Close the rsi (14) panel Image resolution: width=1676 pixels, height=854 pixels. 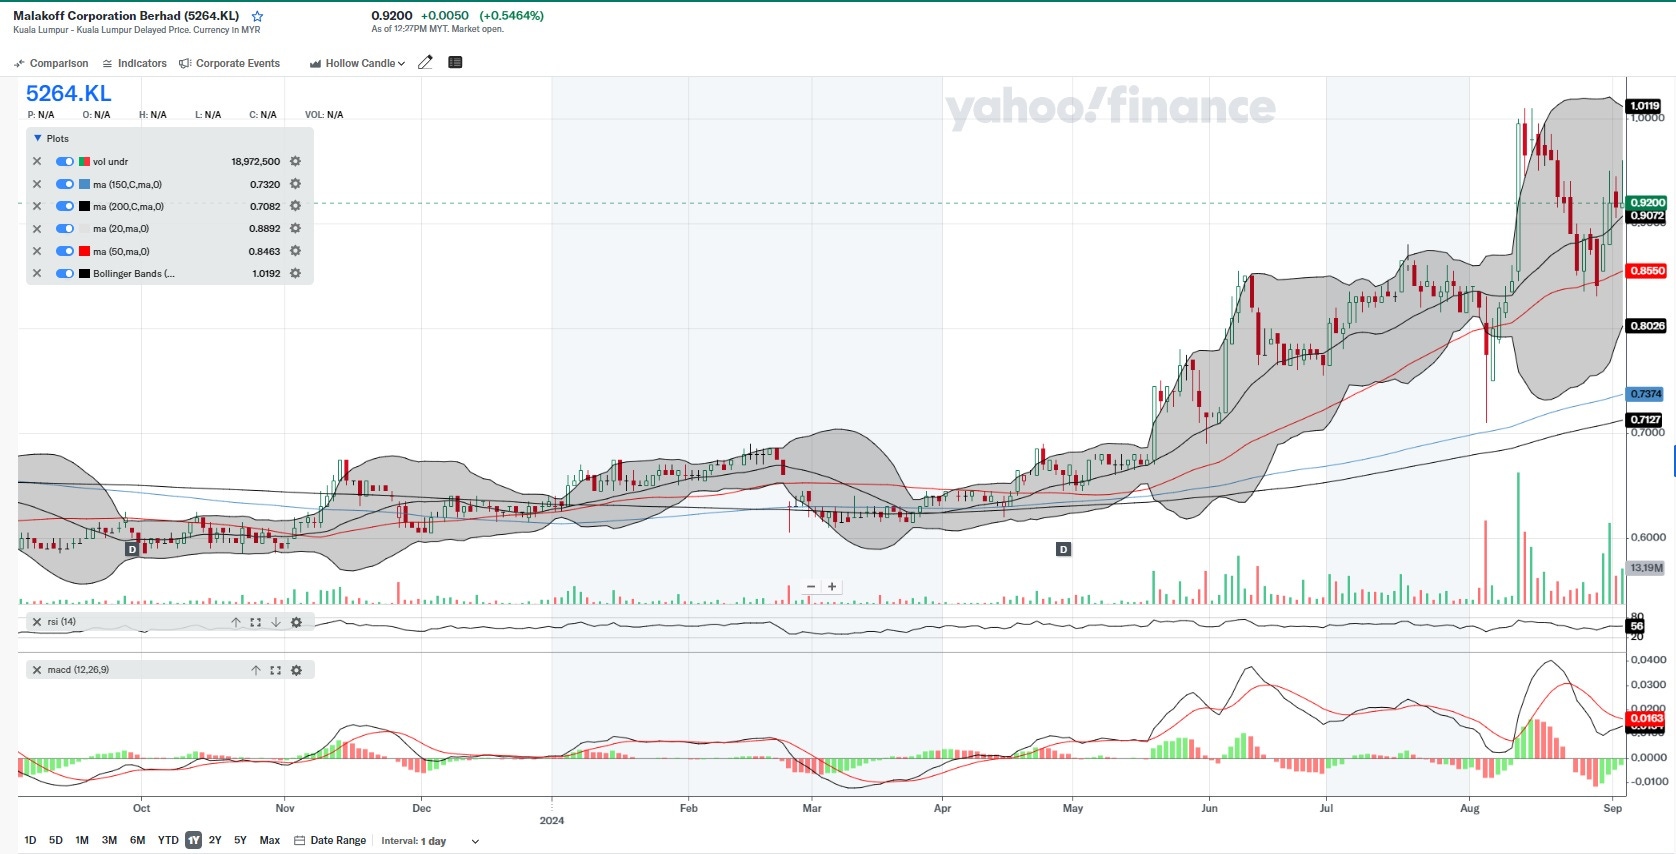37,622
